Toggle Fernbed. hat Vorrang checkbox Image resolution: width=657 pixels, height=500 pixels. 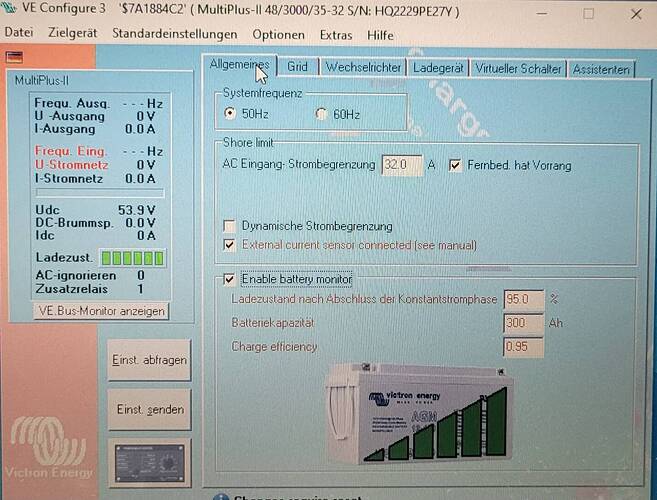coord(455,165)
